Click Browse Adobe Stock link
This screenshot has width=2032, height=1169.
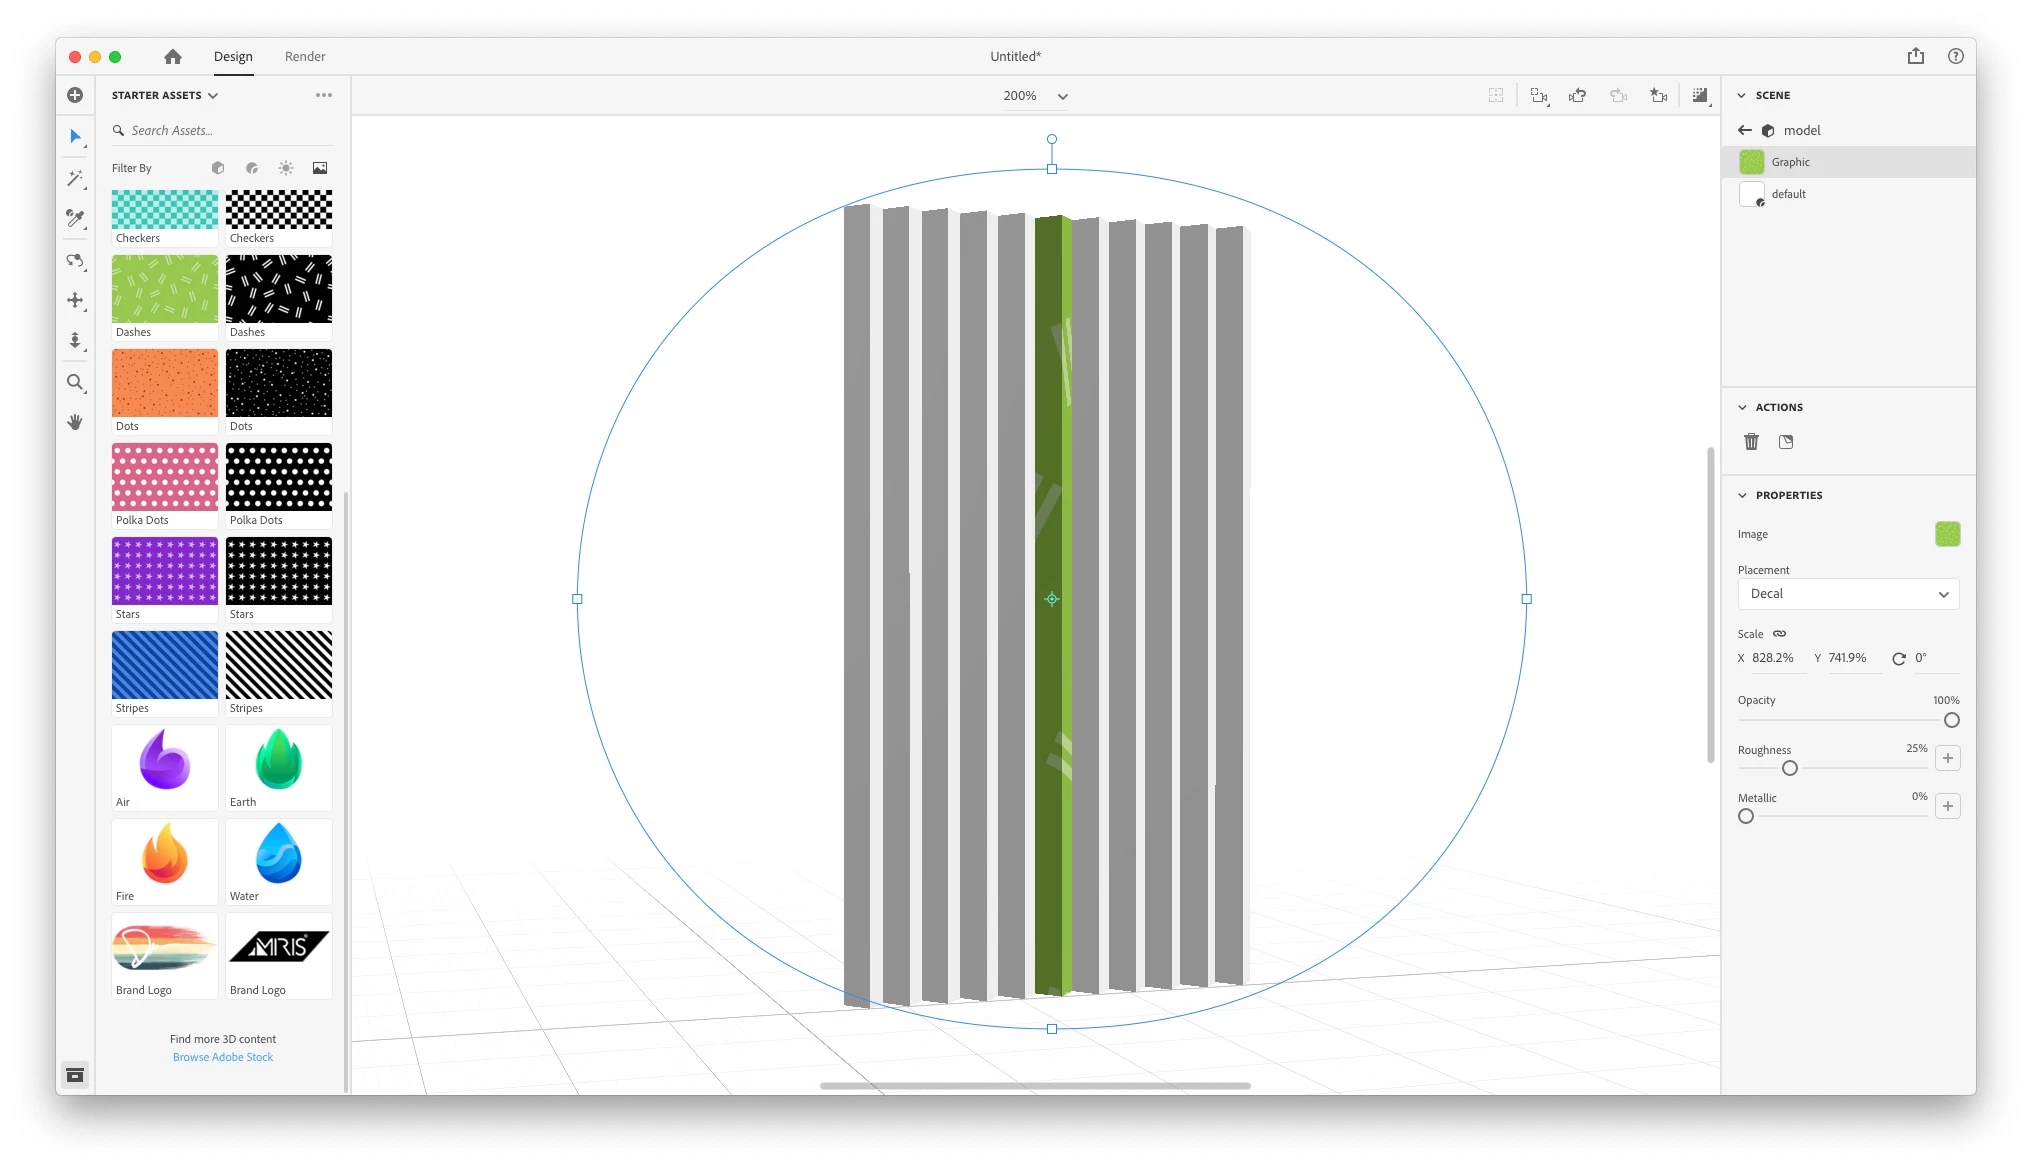[x=223, y=1057]
